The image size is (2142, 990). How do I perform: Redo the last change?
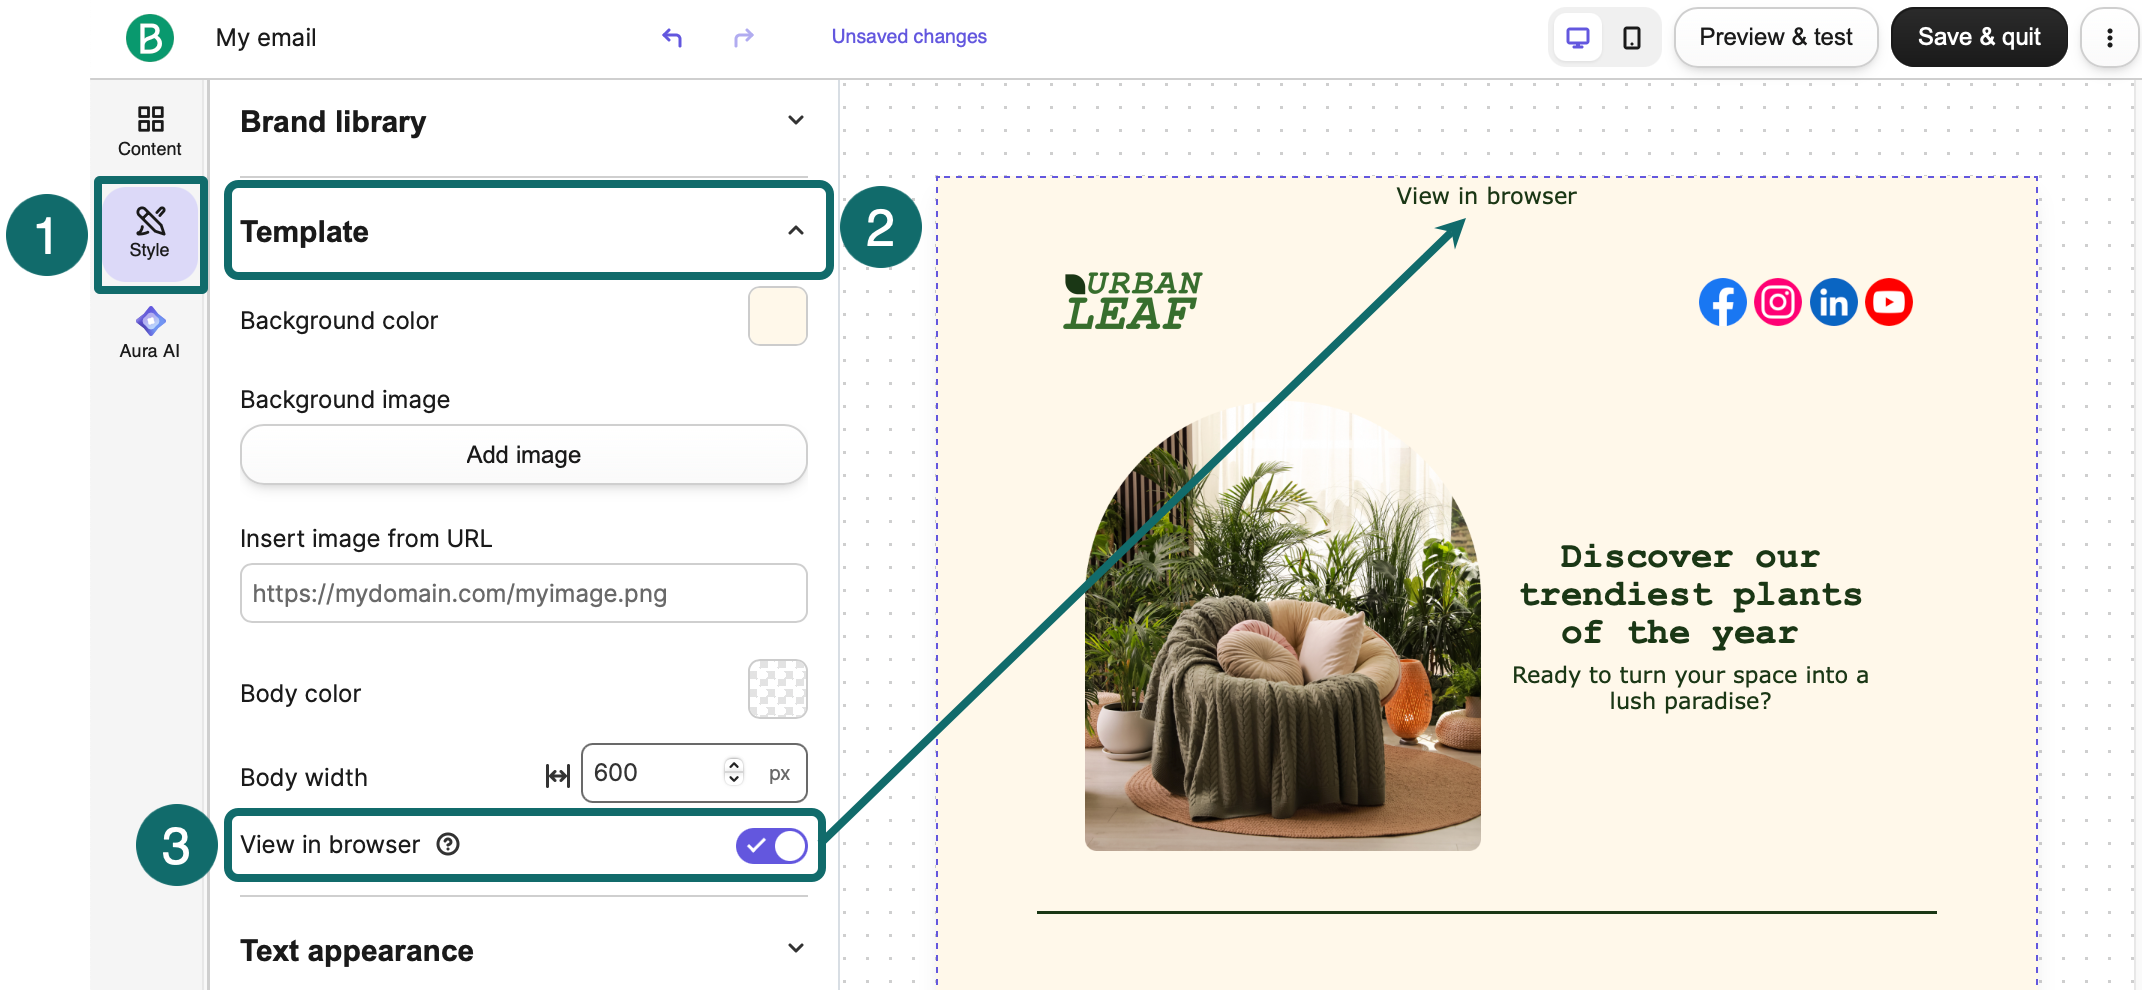744,37
